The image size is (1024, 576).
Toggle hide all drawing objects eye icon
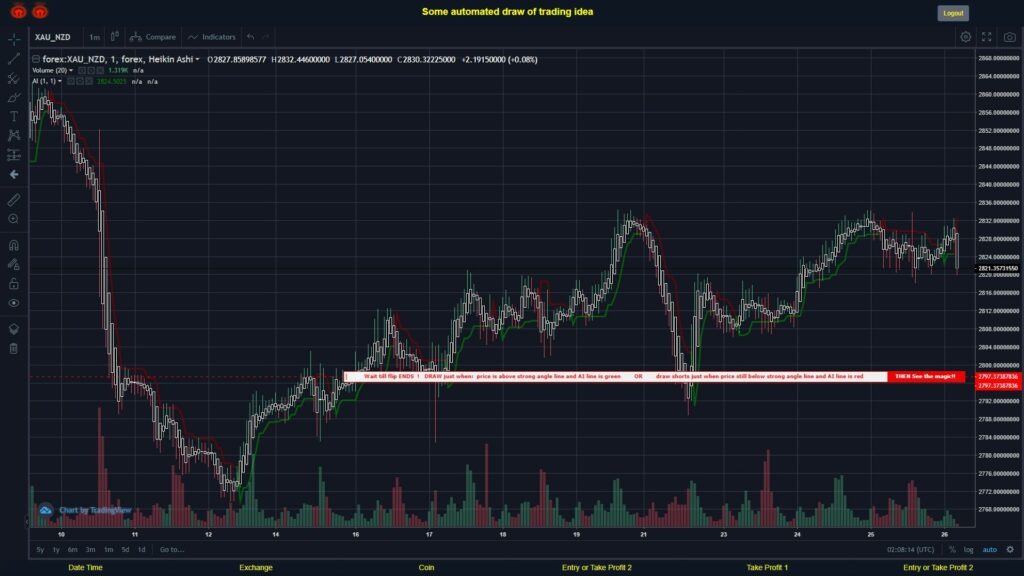pos(14,302)
